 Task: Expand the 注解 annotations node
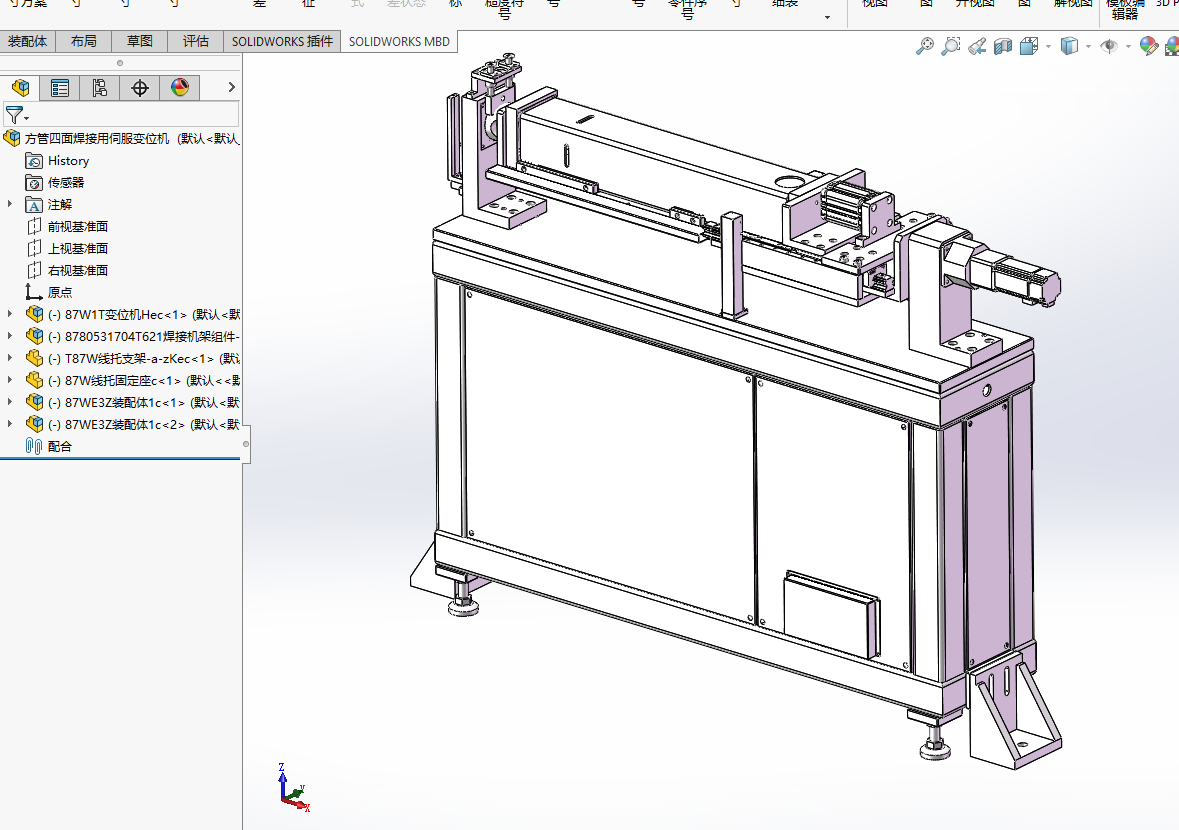(10, 204)
